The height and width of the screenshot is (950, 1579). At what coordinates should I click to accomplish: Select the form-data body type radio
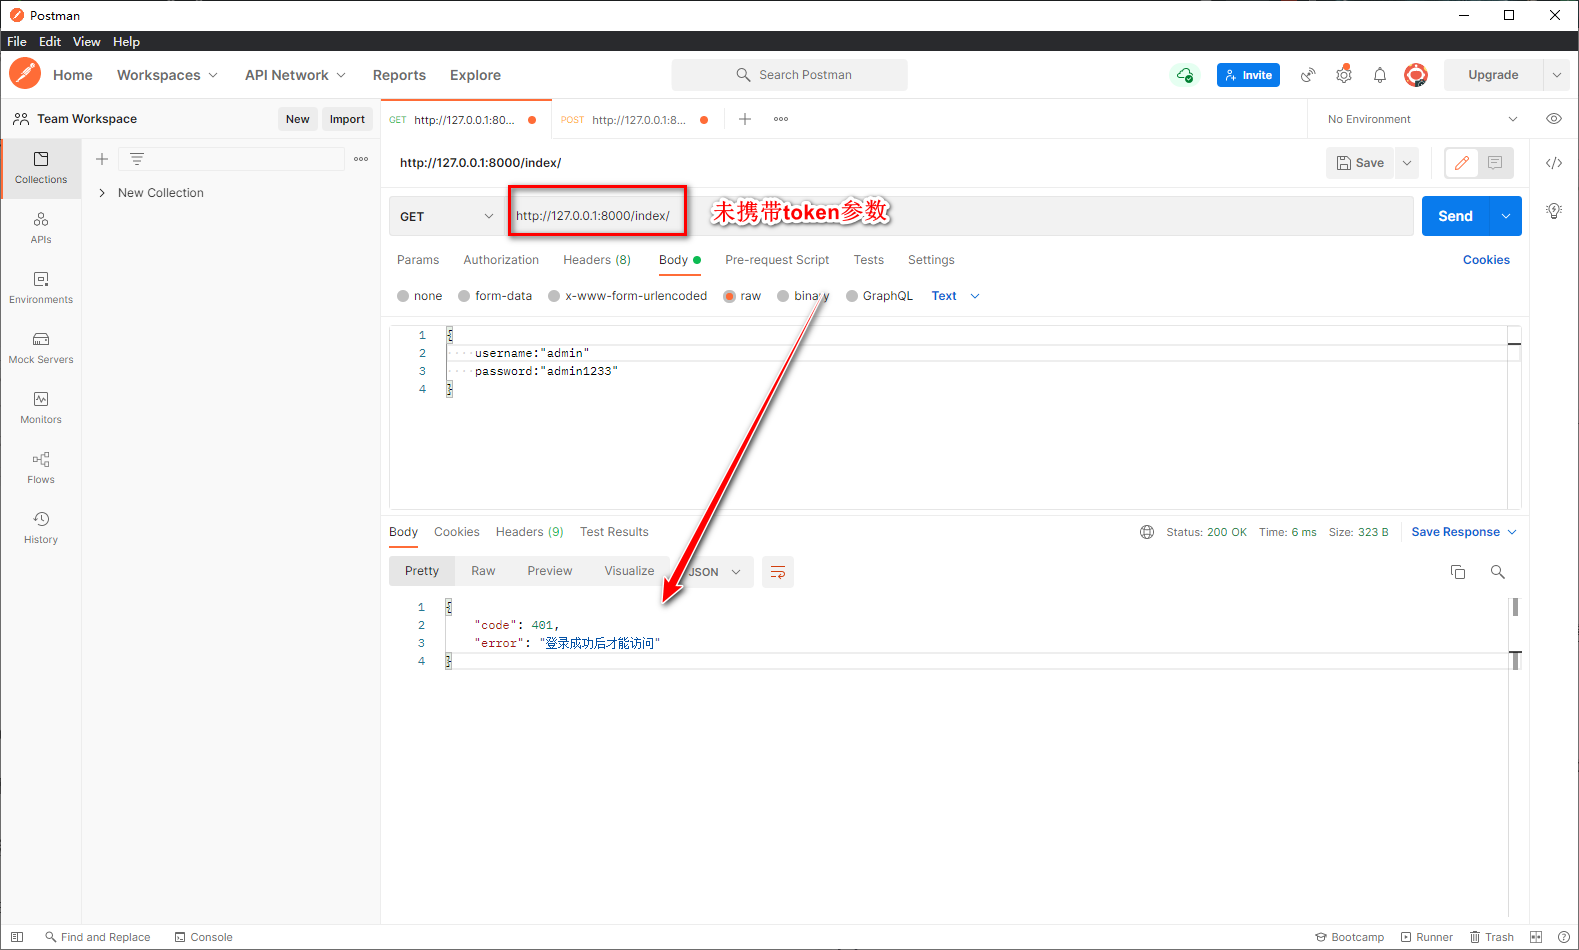(x=464, y=296)
